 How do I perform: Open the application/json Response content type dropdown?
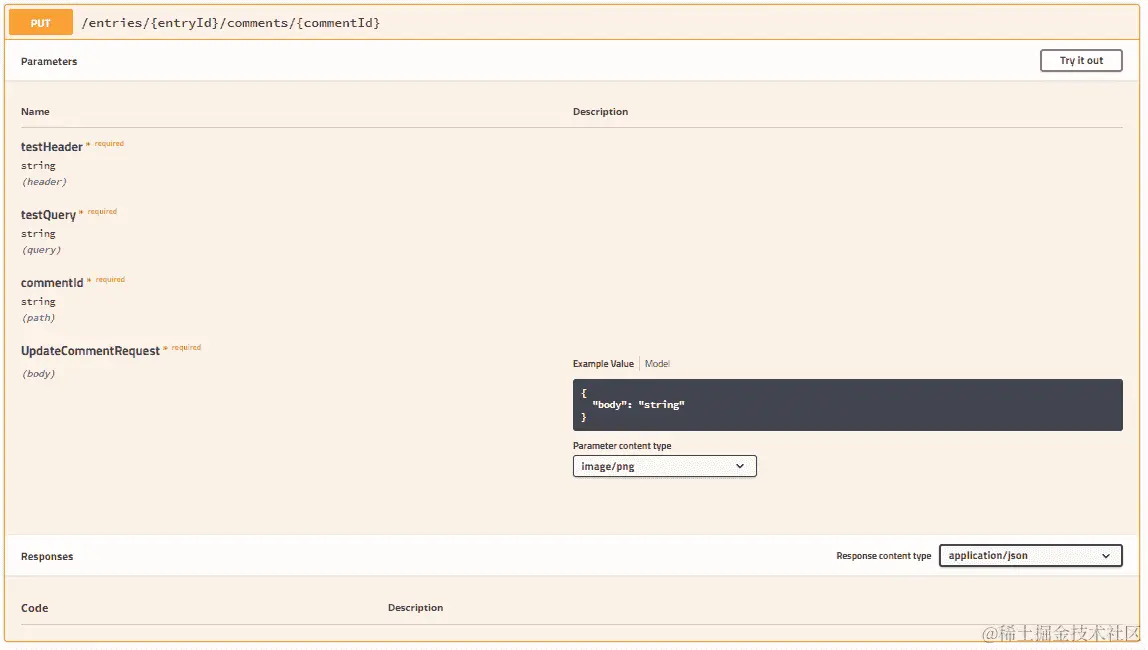[x=1031, y=555]
